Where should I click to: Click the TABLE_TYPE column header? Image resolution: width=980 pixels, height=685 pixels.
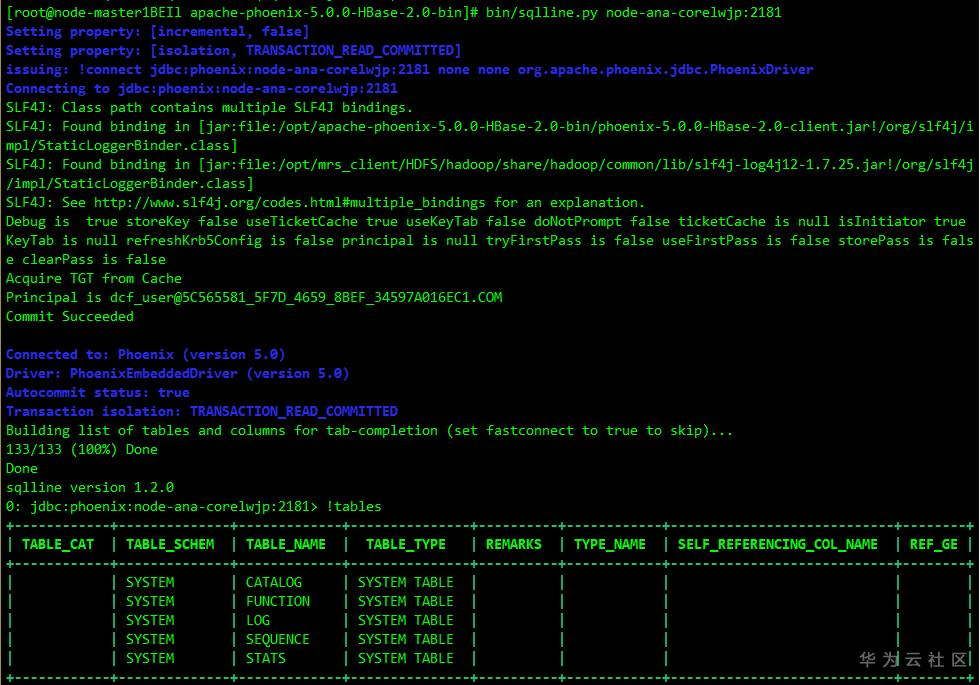tap(406, 544)
